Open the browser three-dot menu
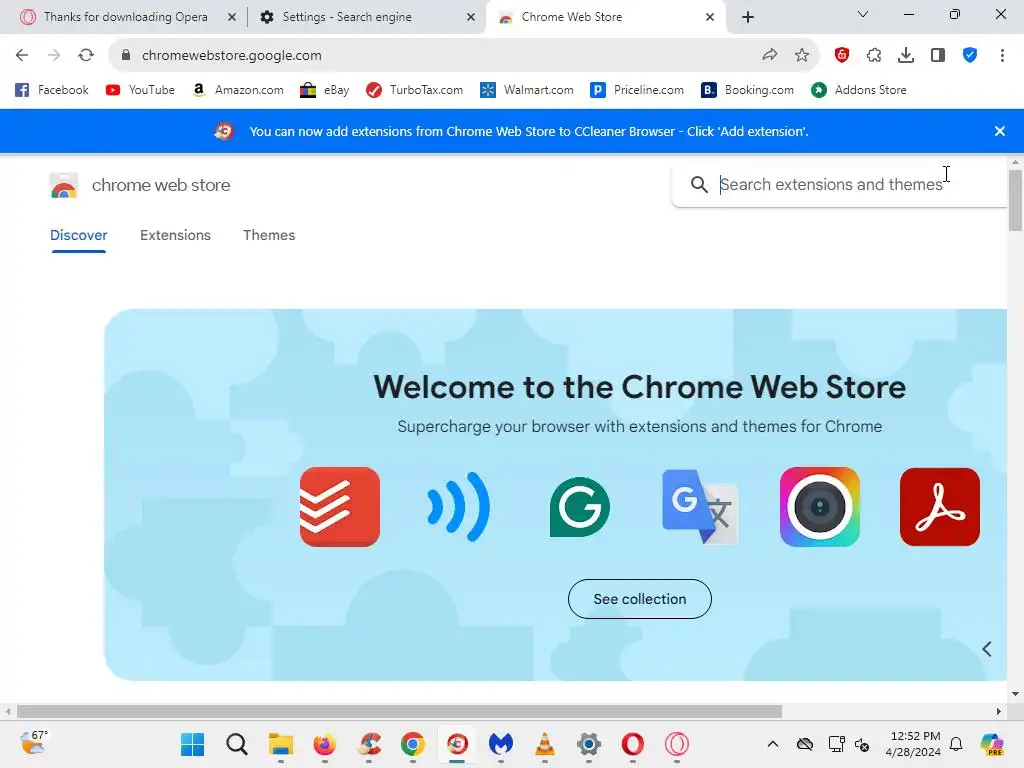The height and width of the screenshot is (768, 1024). tap(1002, 56)
